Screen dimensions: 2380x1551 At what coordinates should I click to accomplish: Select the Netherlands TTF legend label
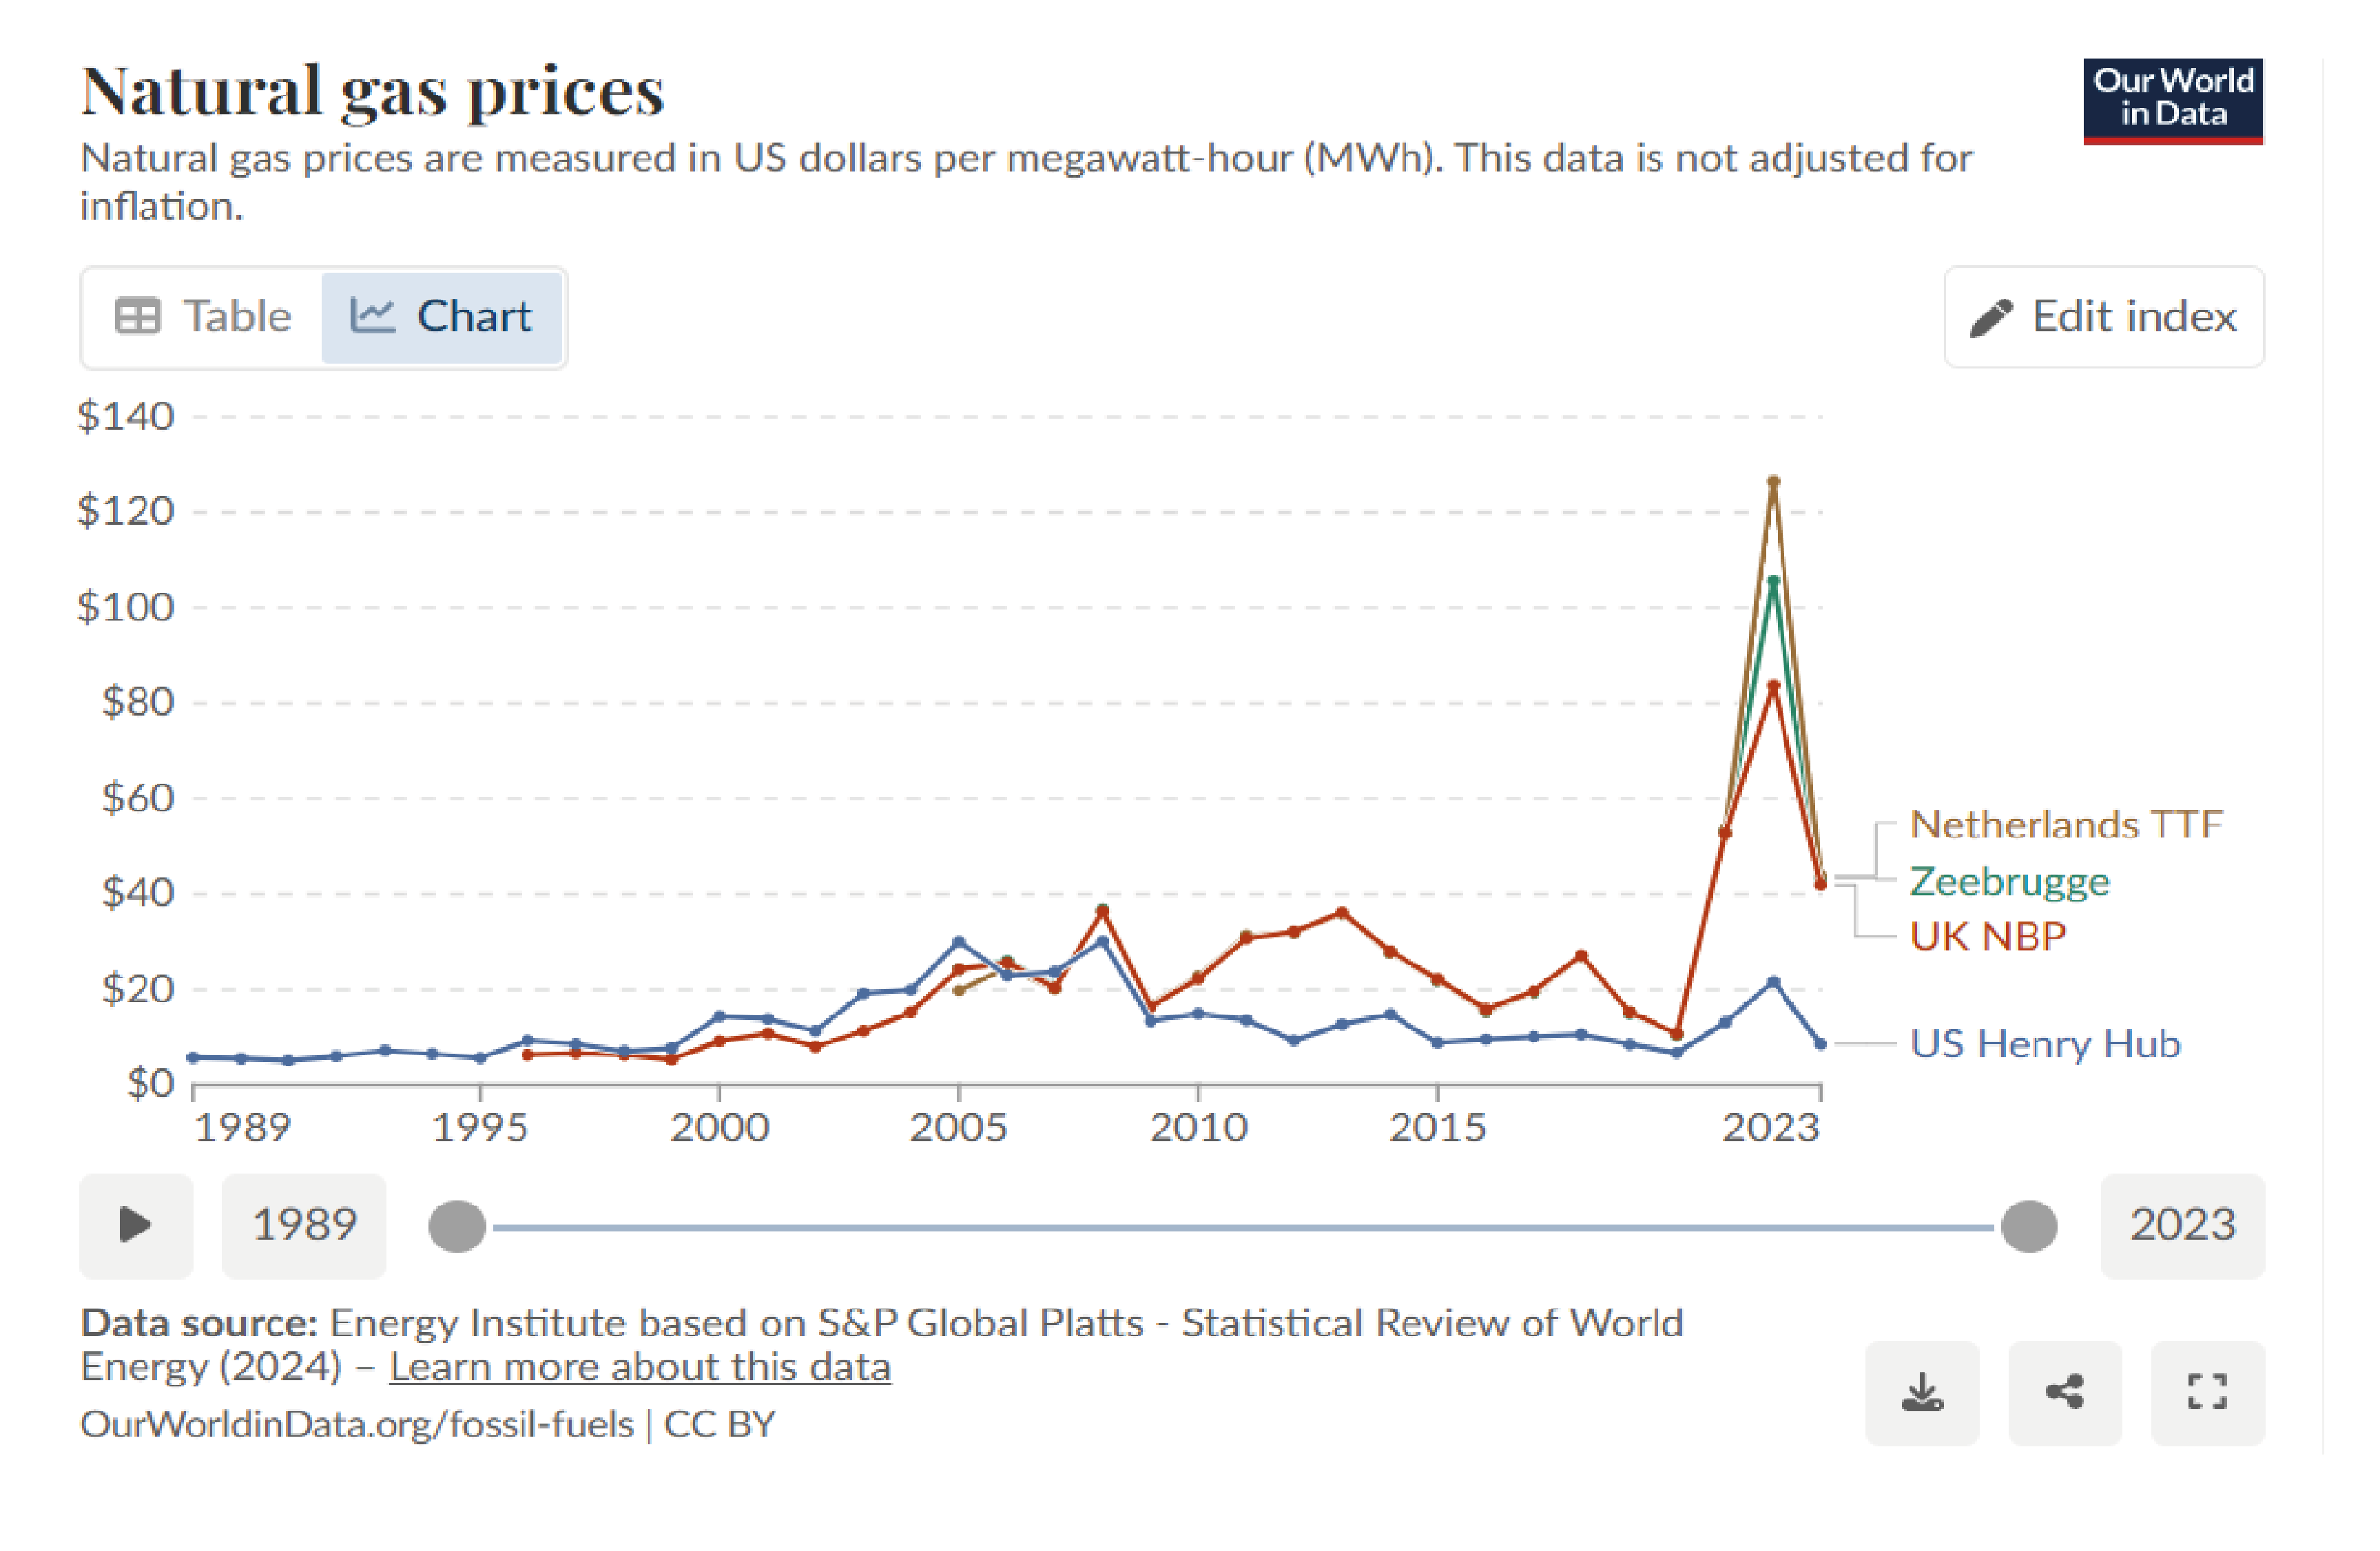tap(2066, 825)
